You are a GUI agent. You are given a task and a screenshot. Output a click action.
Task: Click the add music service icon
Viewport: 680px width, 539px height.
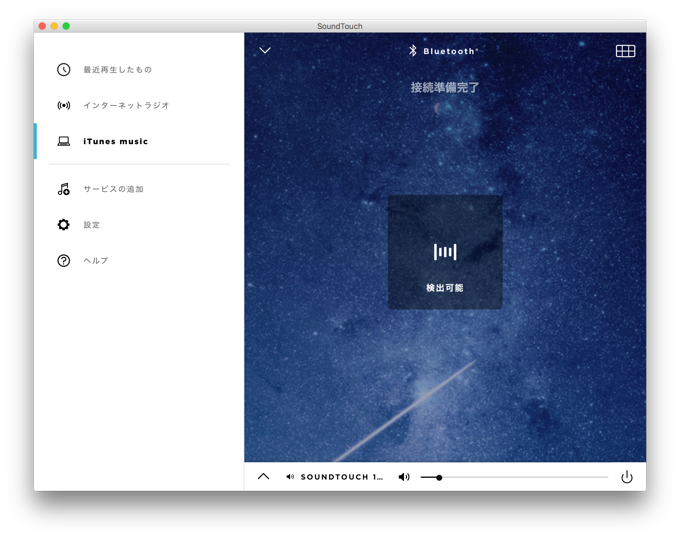(63, 189)
